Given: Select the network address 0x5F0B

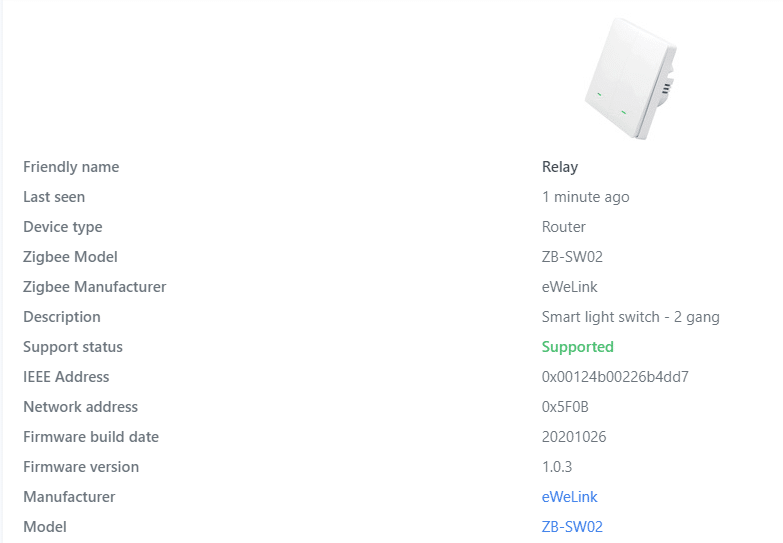Looking at the screenshot, I should coord(565,407).
